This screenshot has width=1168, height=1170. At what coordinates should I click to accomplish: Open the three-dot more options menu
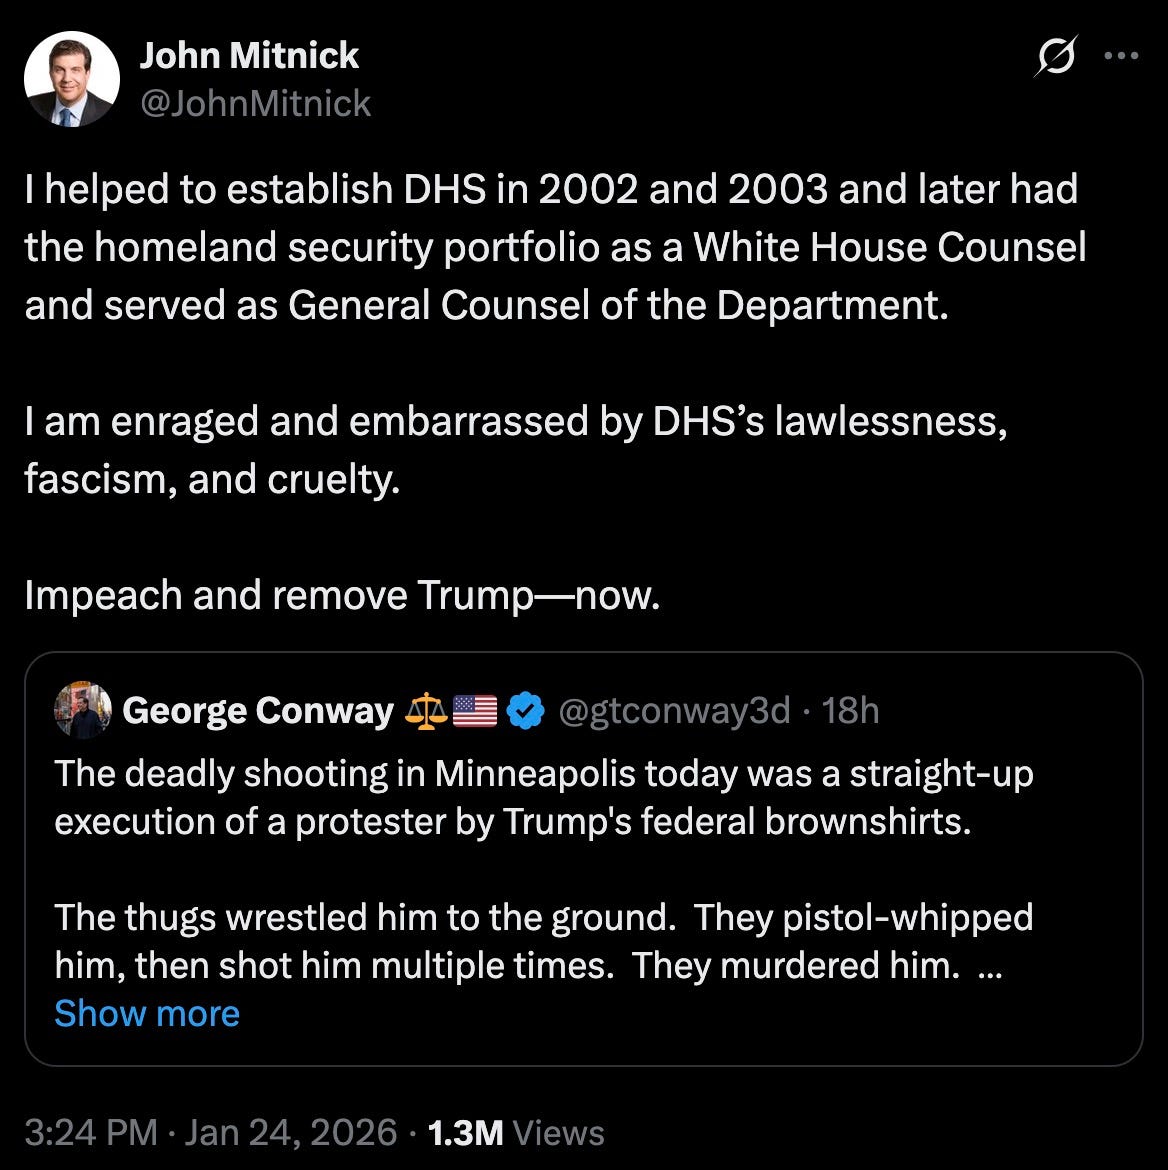point(1121,56)
